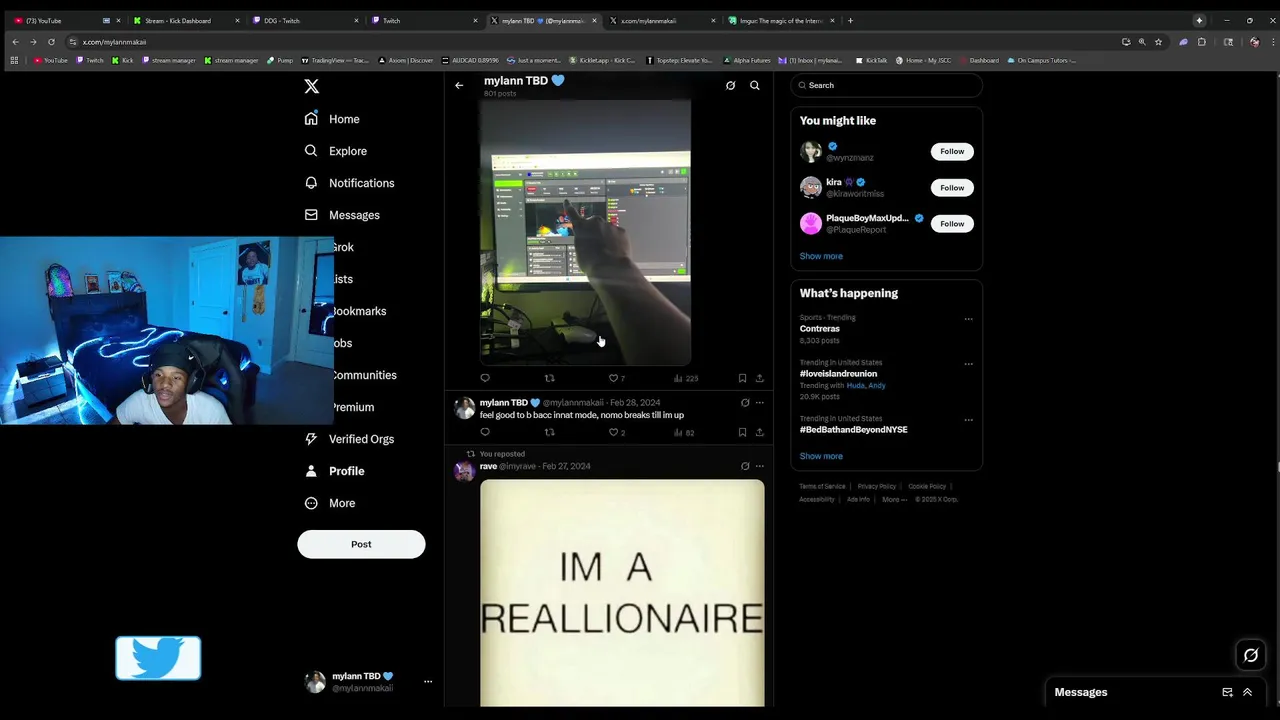The image size is (1280, 720).
Task: Click the X logo in the sidebar
Action: point(311,87)
